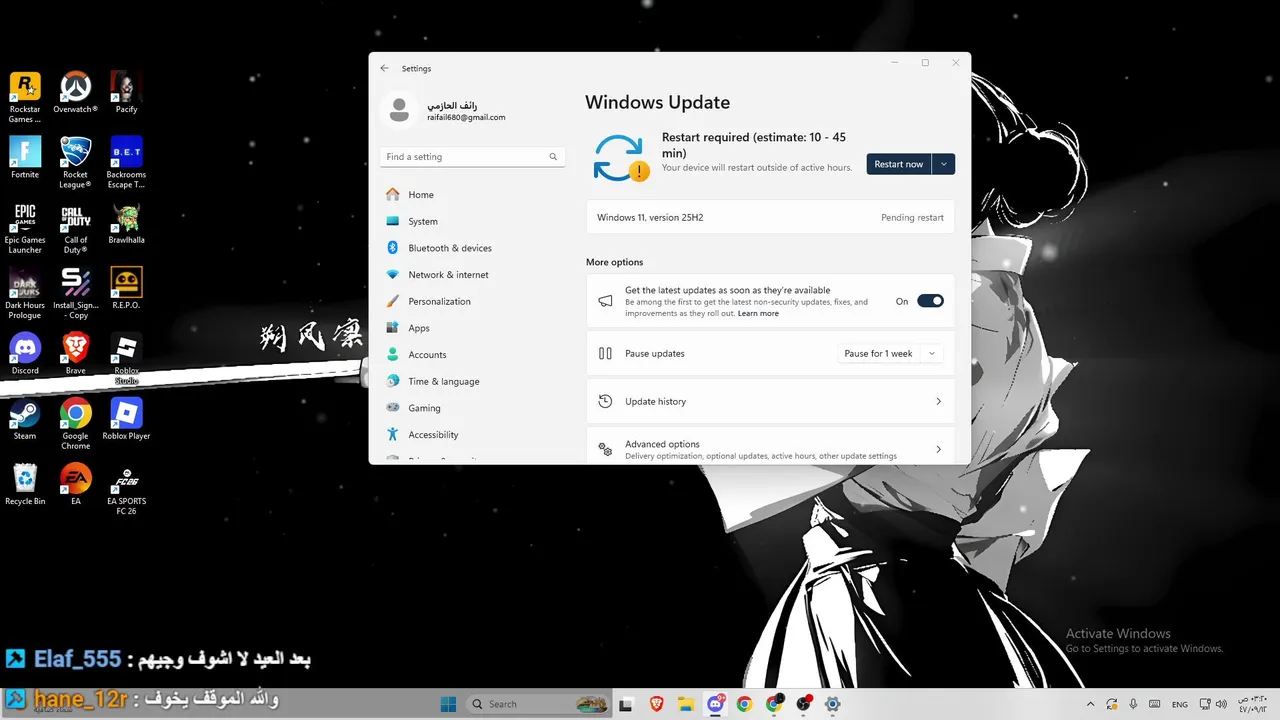Follow the Learn more link
This screenshot has width=1280, height=720.
pos(758,313)
